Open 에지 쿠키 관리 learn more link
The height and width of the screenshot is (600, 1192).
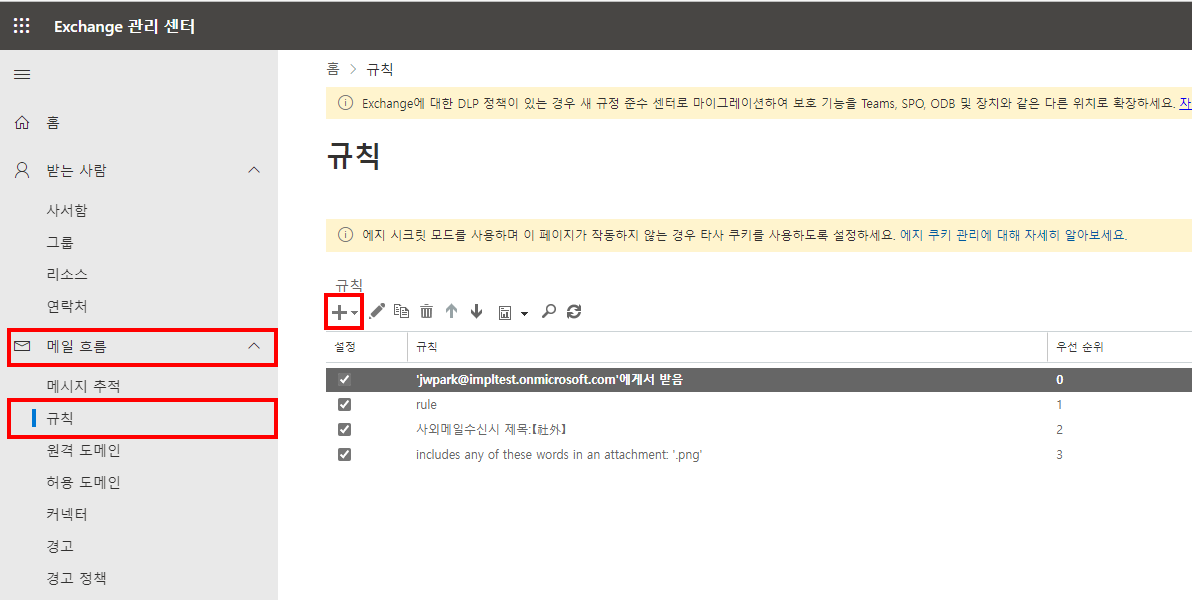coord(1013,235)
